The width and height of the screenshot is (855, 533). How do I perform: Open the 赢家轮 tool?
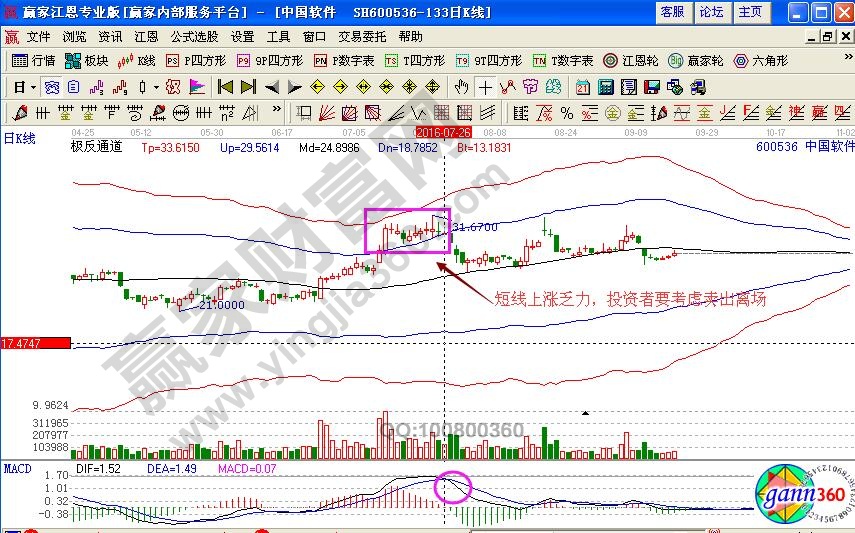click(x=696, y=60)
